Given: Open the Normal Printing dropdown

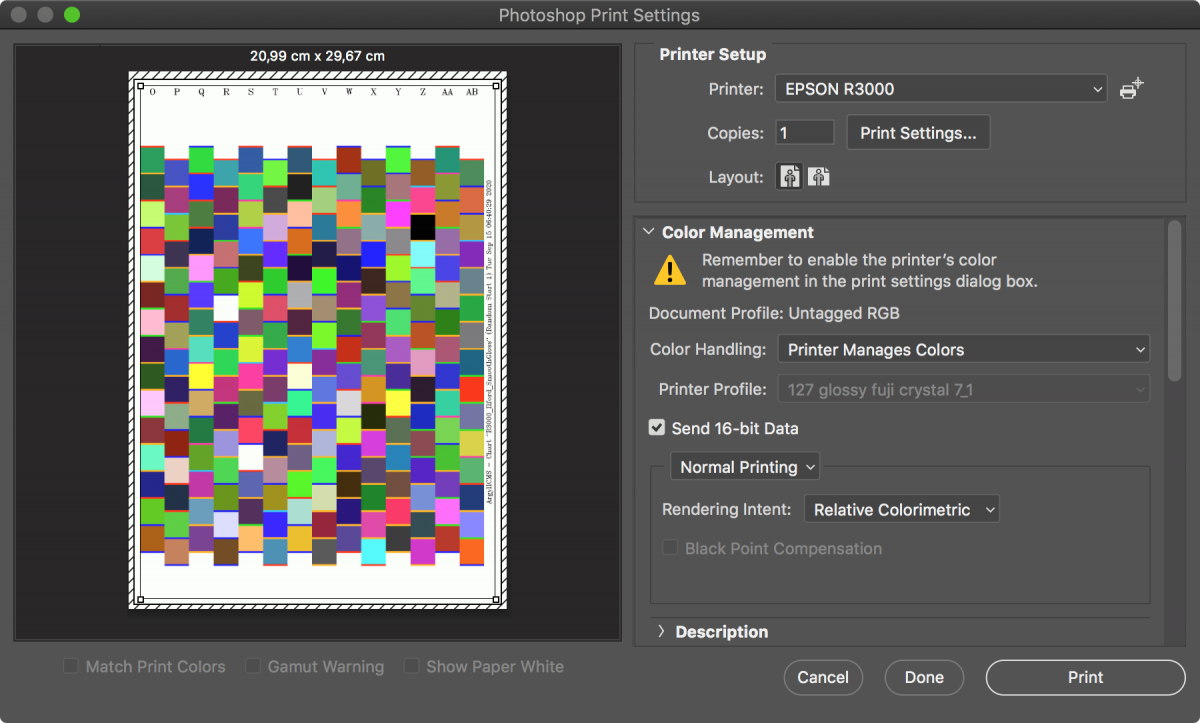Looking at the screenshot, I should point(745,467).
